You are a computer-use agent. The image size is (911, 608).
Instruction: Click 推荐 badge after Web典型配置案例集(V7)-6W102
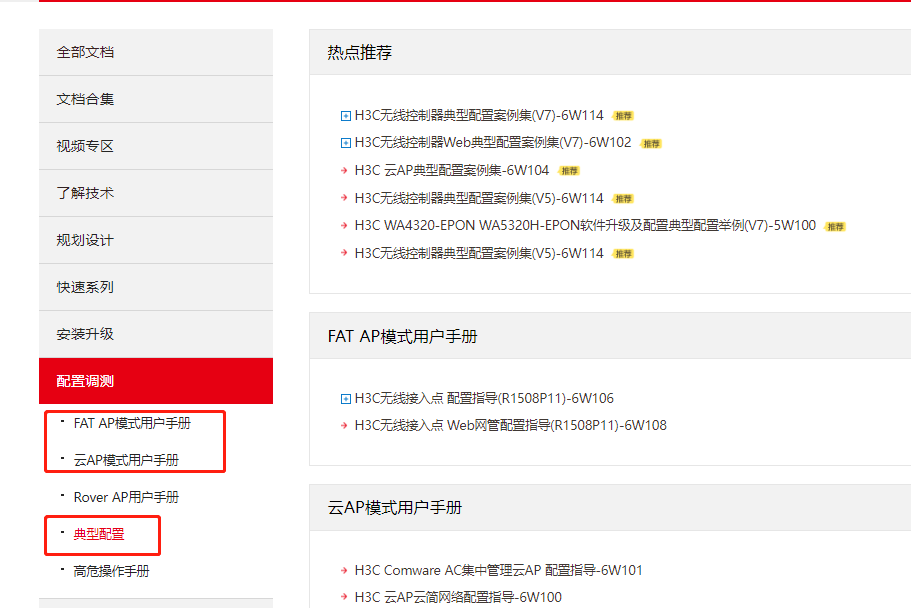(x=651, y=143)
